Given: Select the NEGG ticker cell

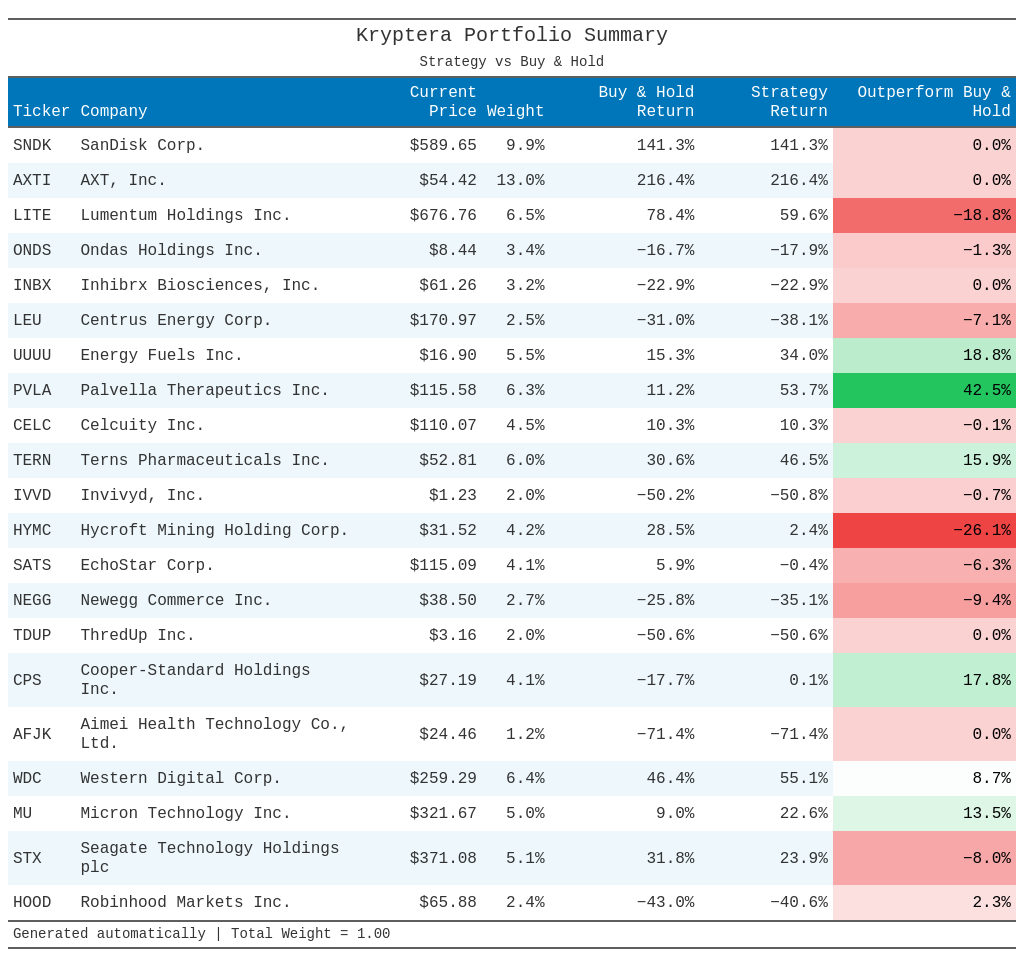Looking at the screenshot, I should [32, 600].
